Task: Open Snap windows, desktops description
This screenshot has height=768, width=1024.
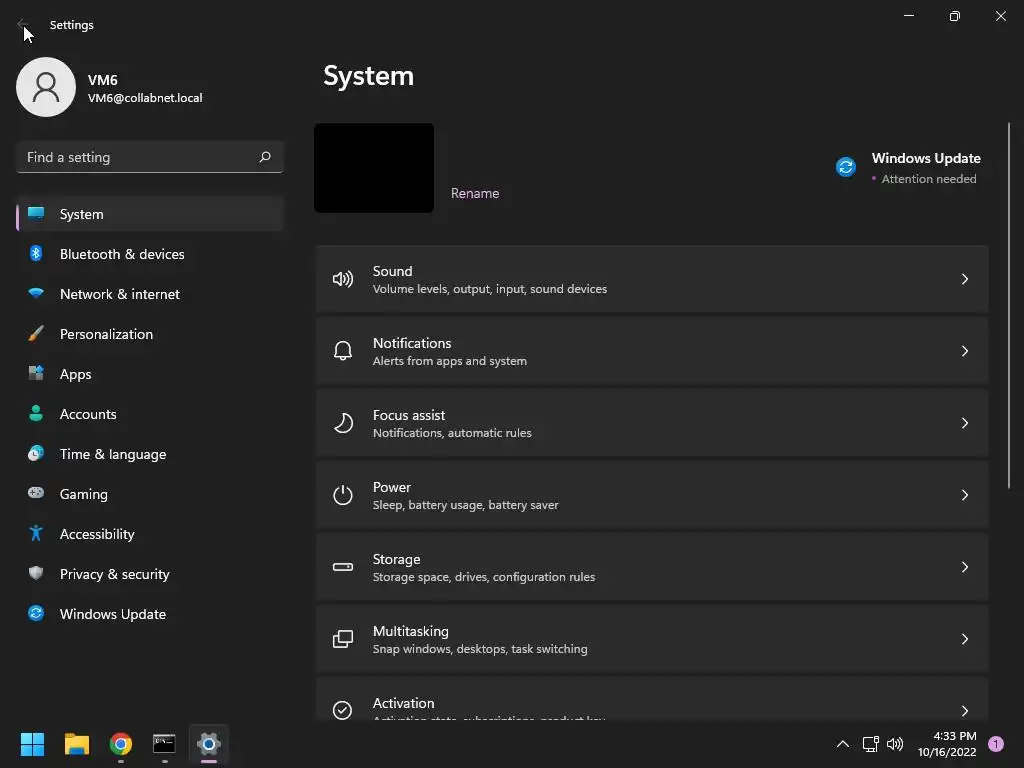Action: 480,648
